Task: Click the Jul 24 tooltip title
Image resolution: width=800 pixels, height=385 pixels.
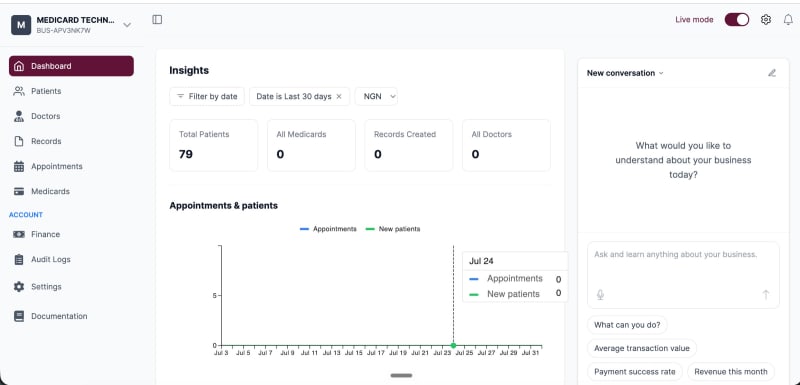Action: tap(481, 261)
